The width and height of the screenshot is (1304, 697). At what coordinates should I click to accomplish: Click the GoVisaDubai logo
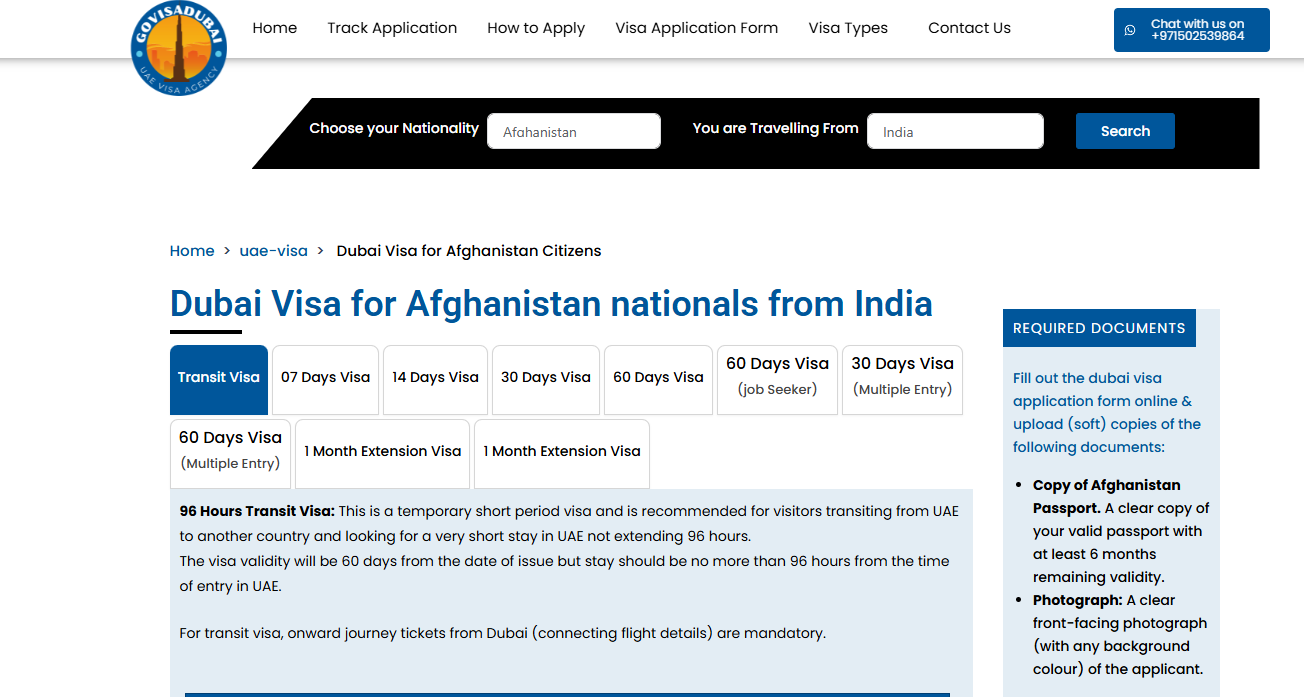(x=179, y=48)
